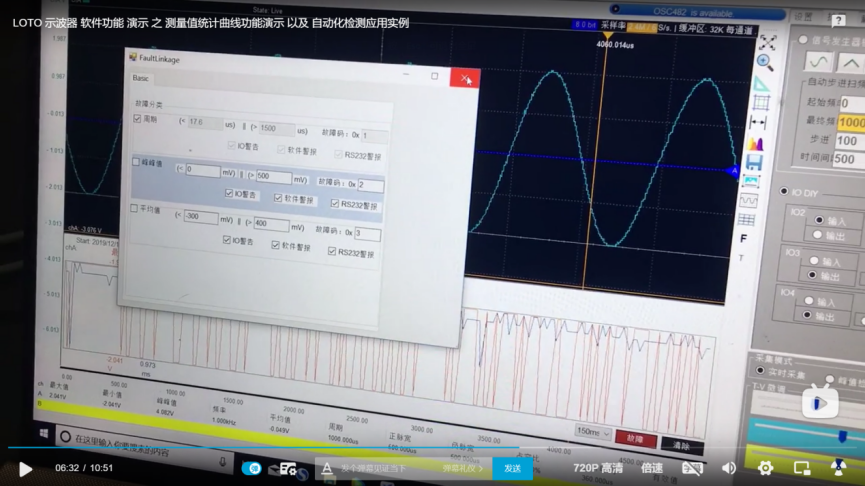Click the save floppy disk icon
The height and width of the screenshot is (486, 865).
[754, 162]
